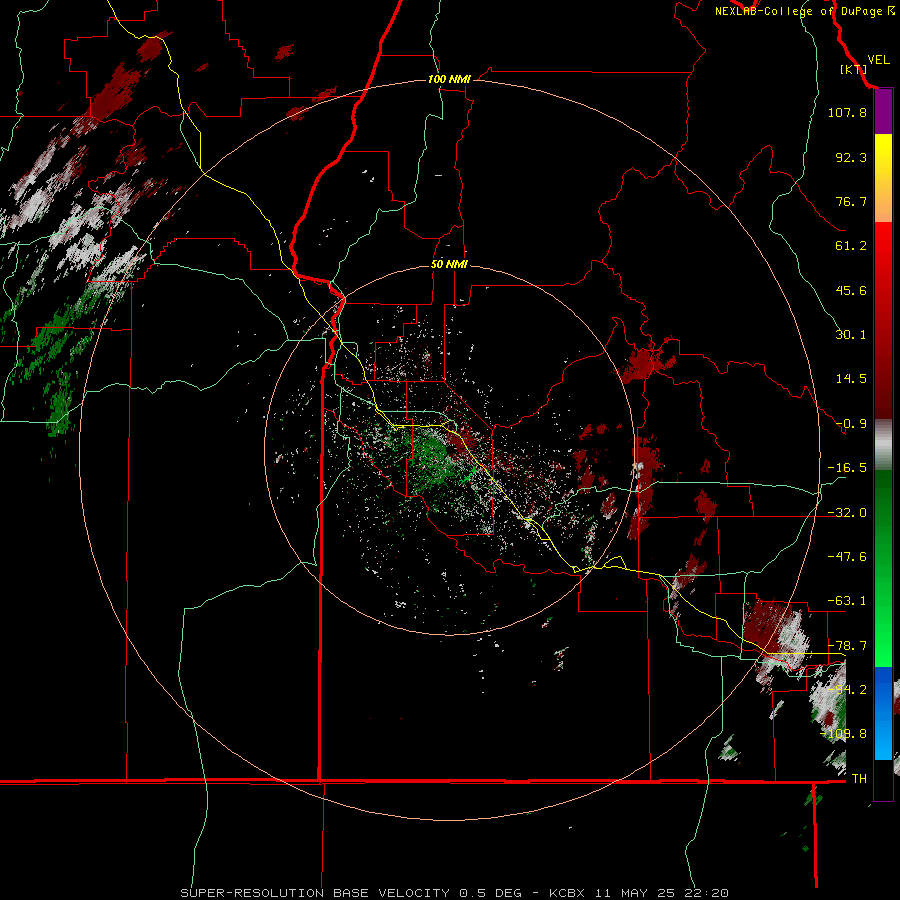Screen dimensions: 900x900
Task: Click the 50 NMI range ring label
Action: [x=449, y=264]
